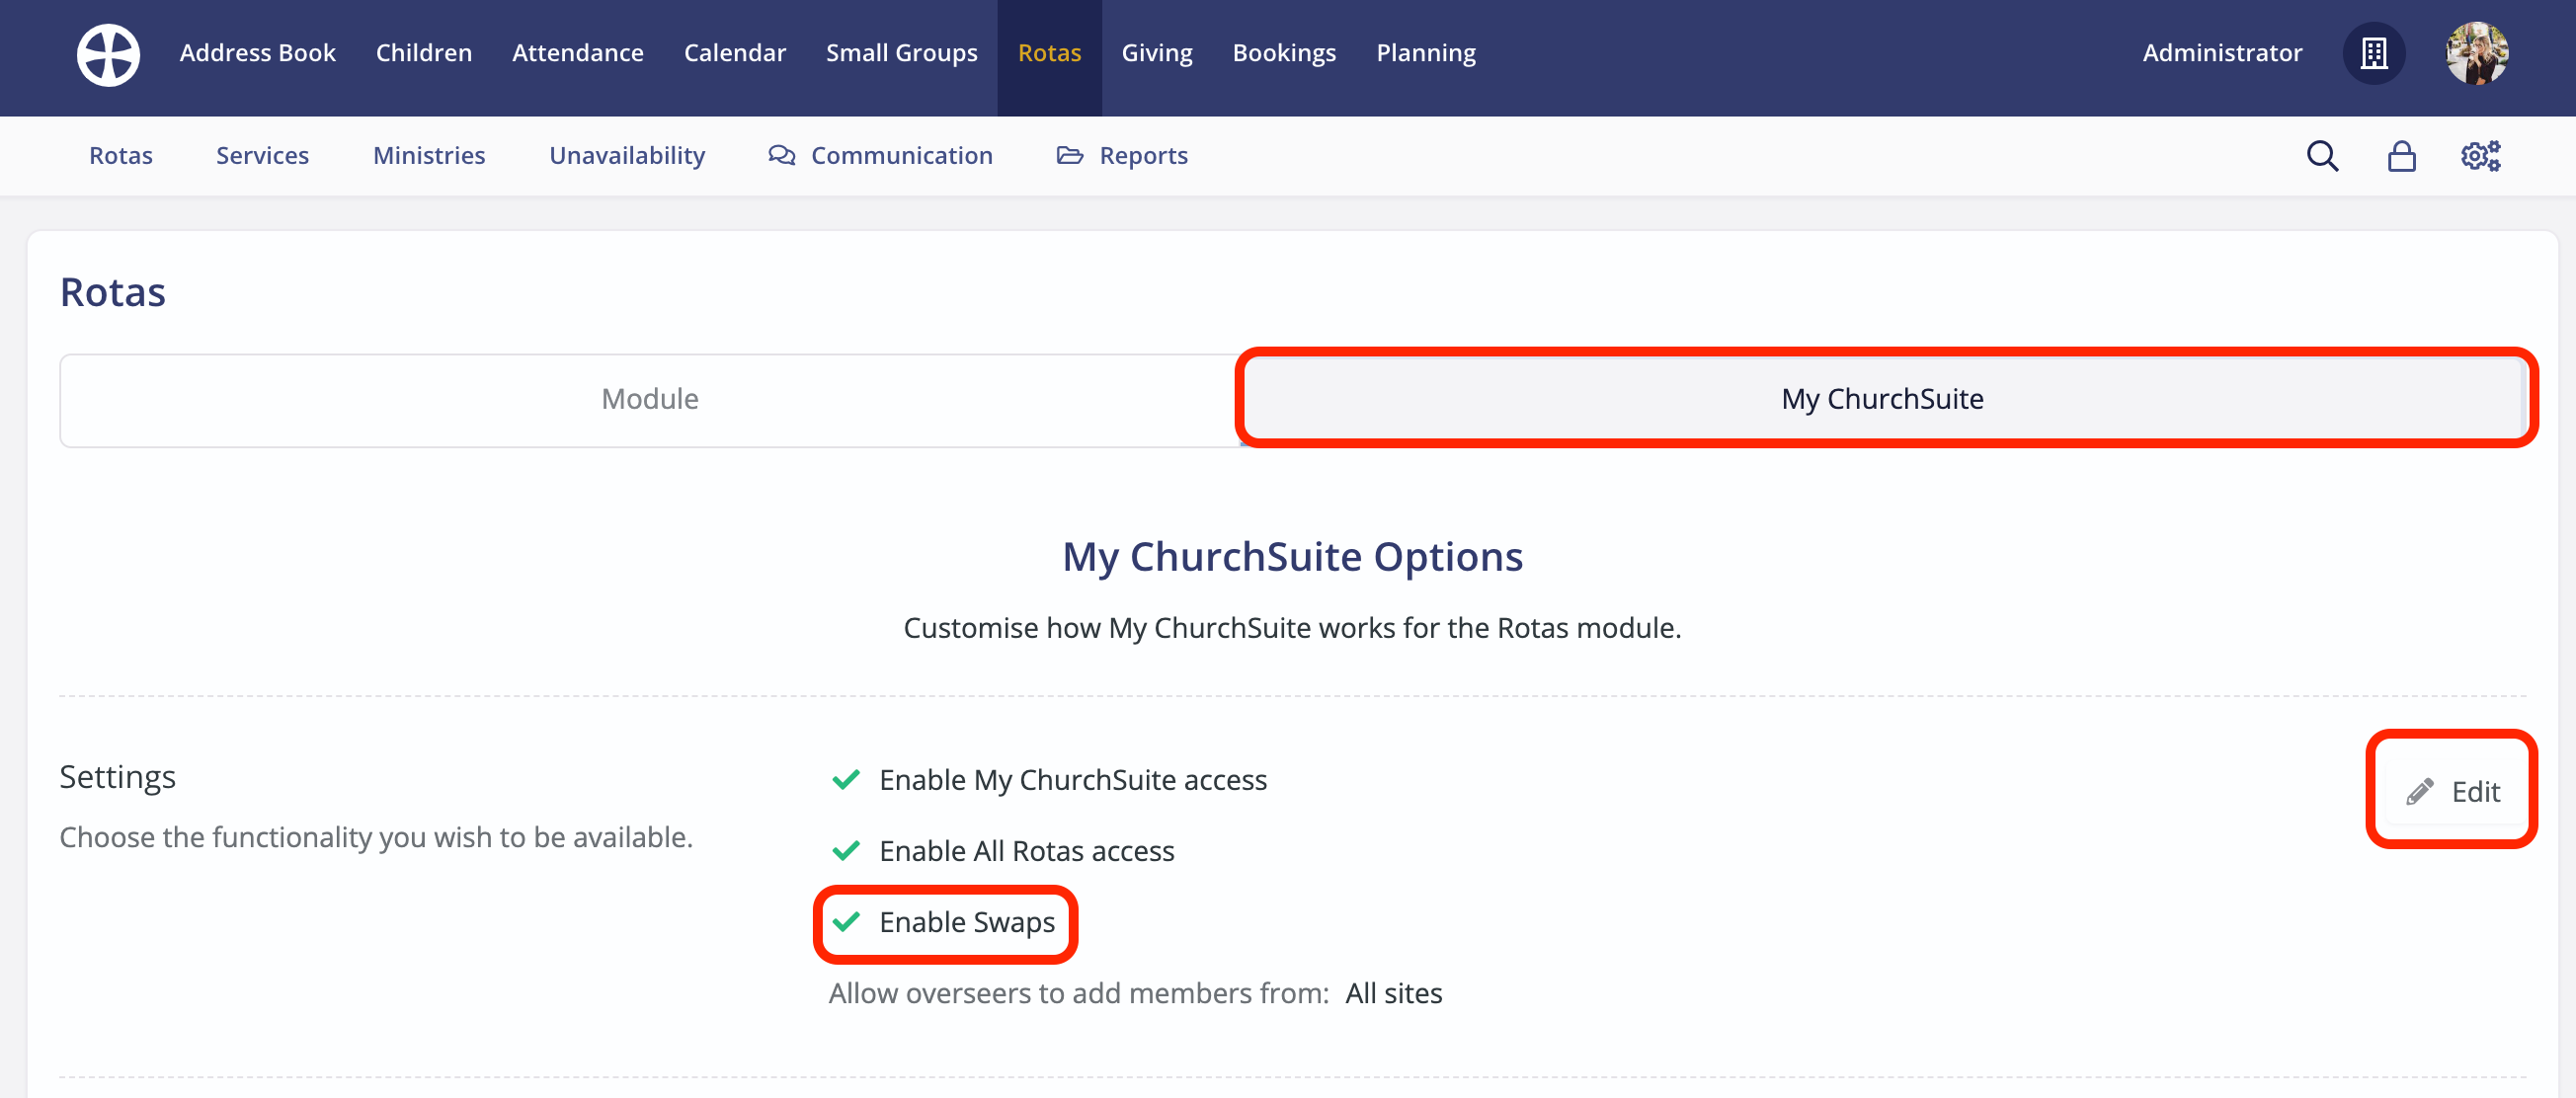Click Enable All Rotas access checkmark

(x=846, y=851)
